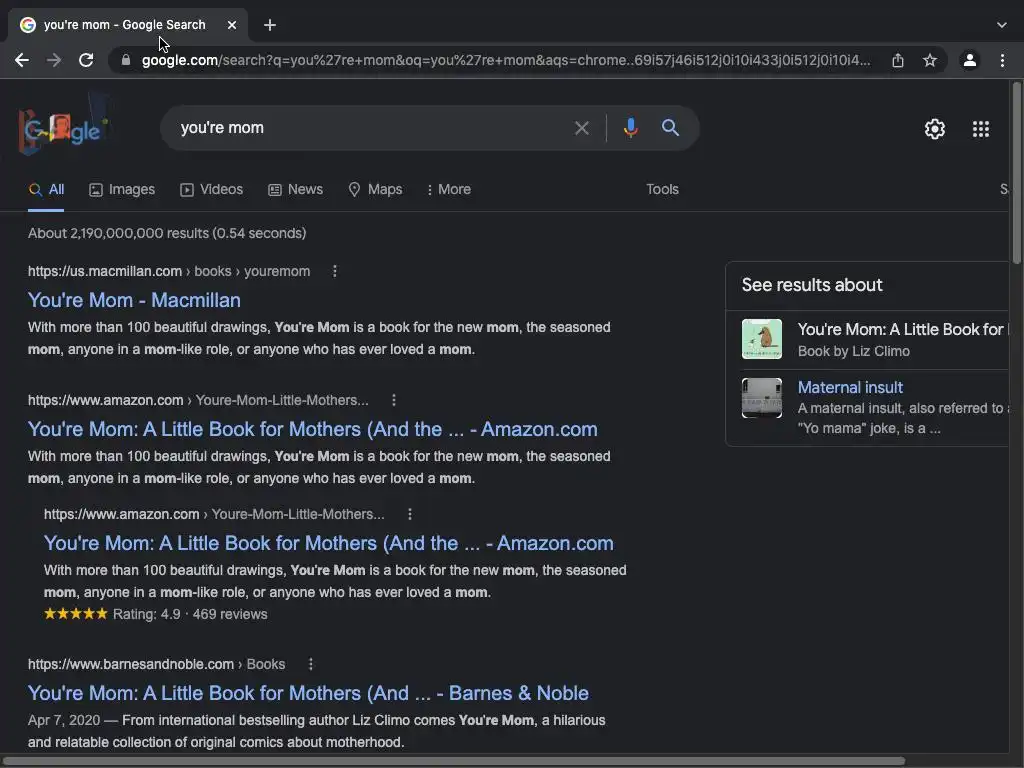Image resolution: width=1024 pixels, height=768 pixels.
Task: Click the barnesandnoble.com URL breadcrumb
Action: coord(156,664)
